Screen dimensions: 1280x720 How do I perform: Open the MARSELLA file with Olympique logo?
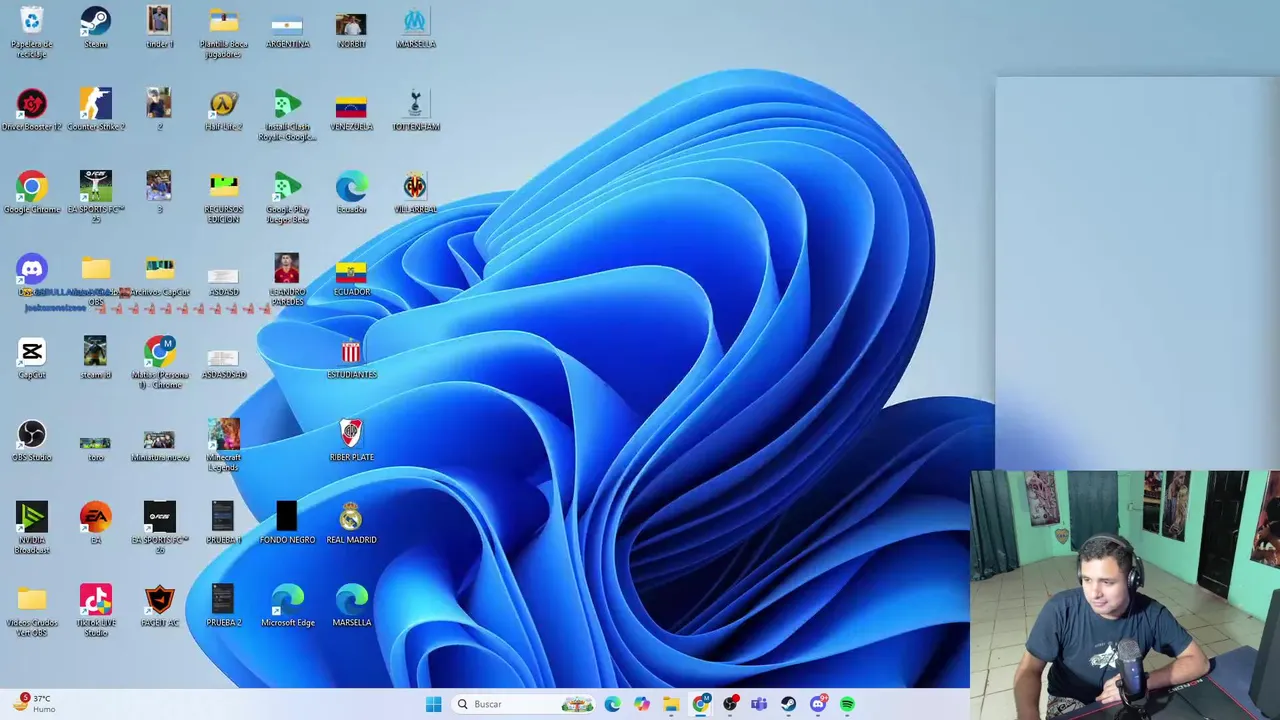415,27
